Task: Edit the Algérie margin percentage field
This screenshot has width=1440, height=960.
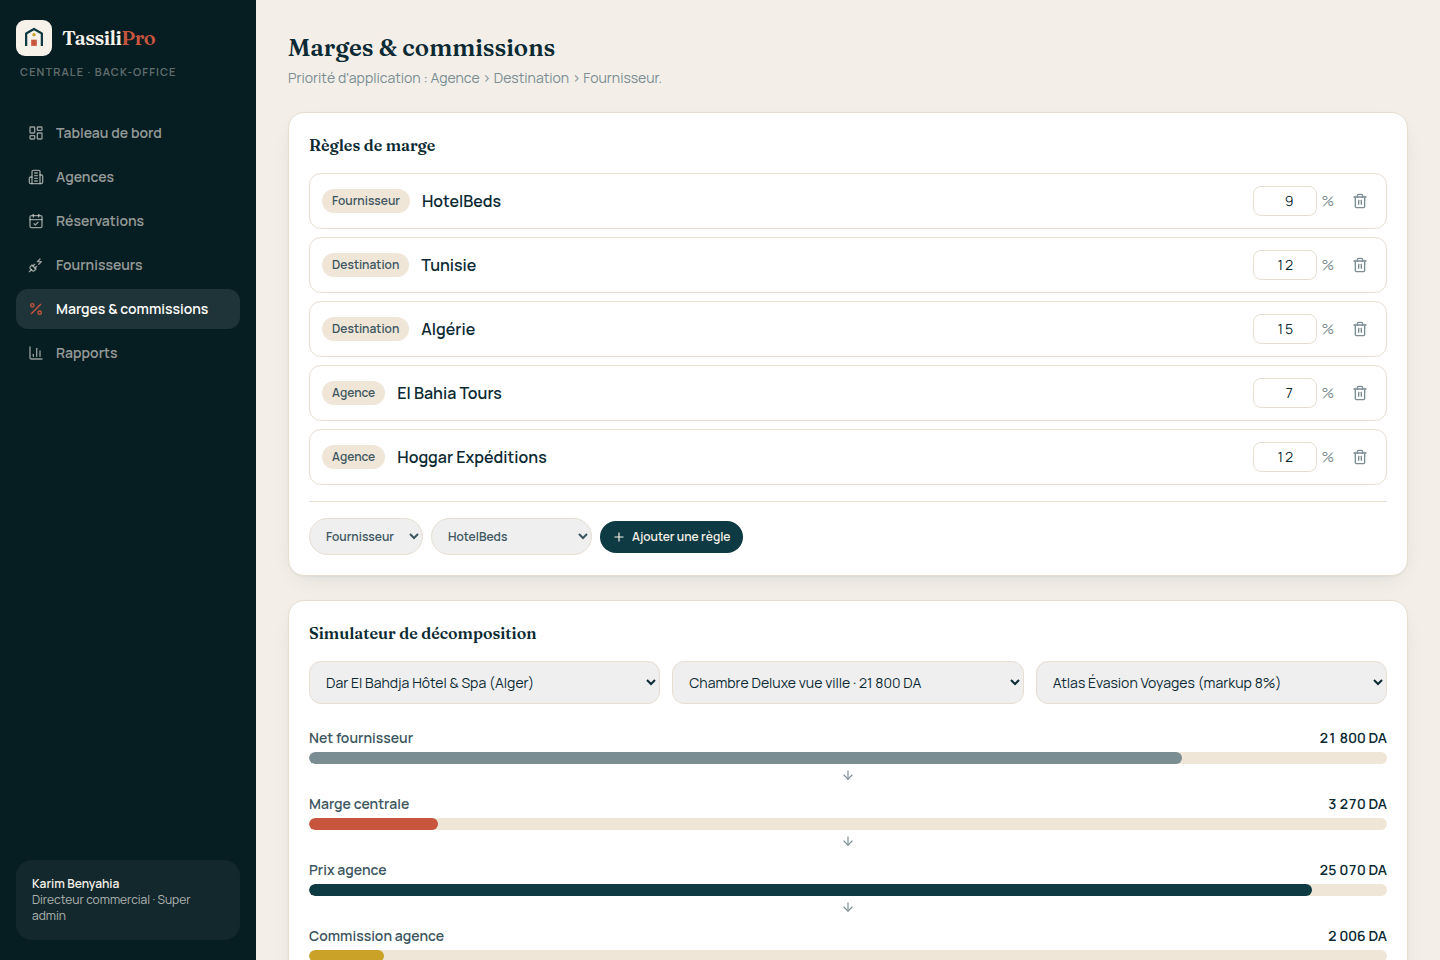Action: click(x=1285, y=329)
